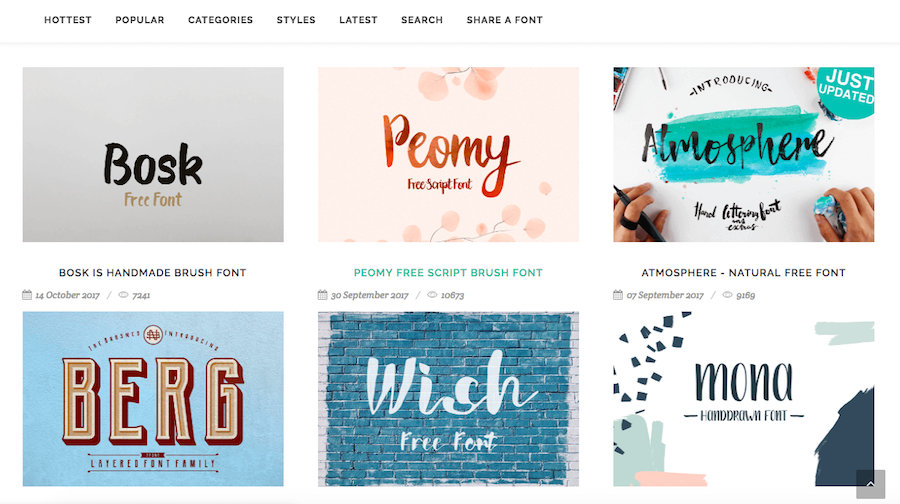Open the Styles menu
Viewport: 900px width, 504px height.
(x=296, y=20)
